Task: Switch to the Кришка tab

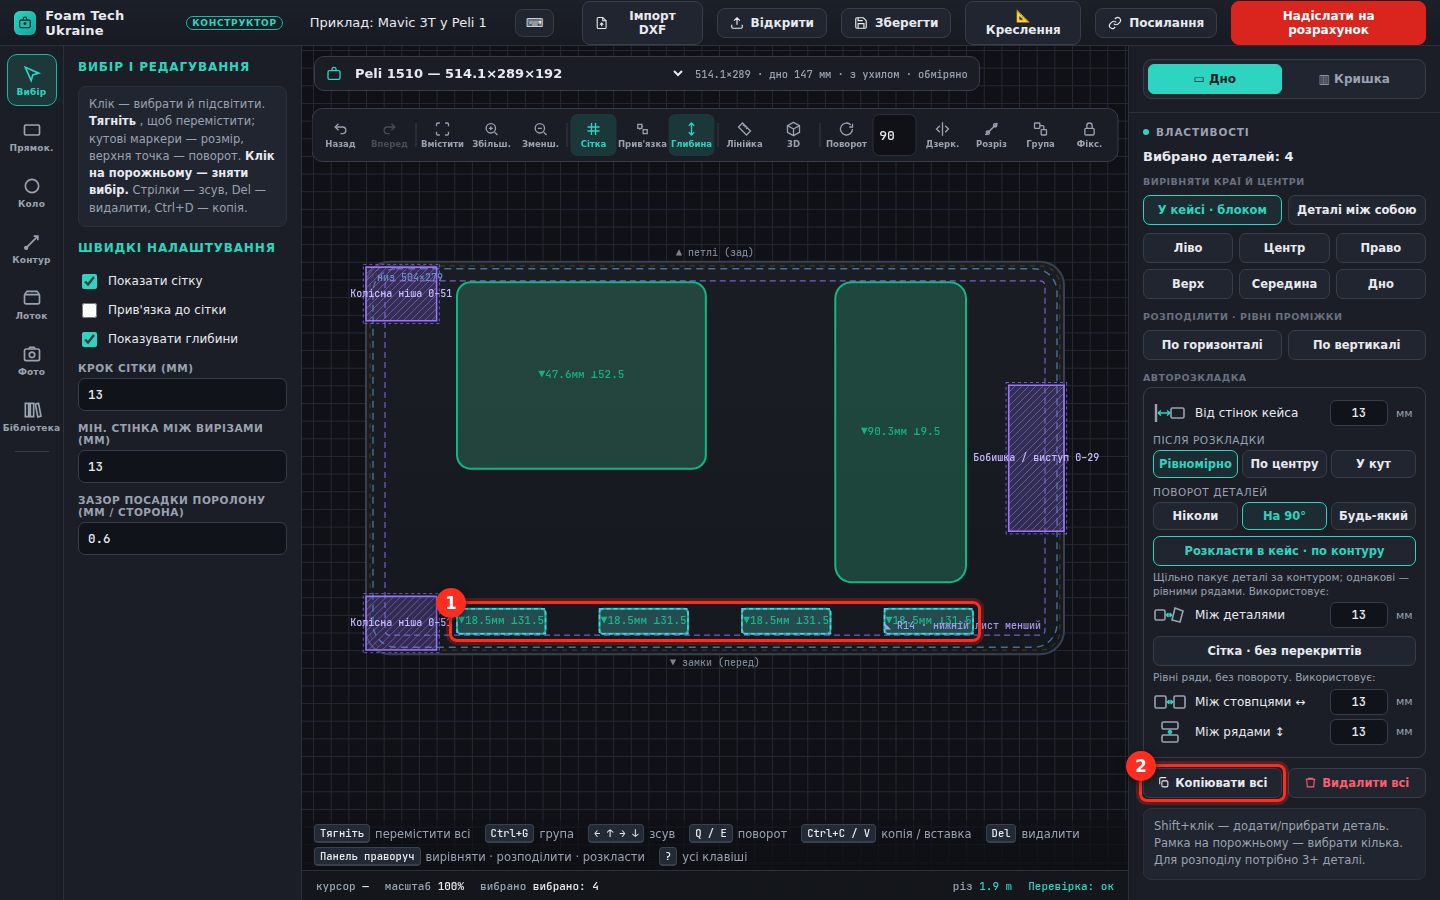Action: click(x=1354, y=79)
